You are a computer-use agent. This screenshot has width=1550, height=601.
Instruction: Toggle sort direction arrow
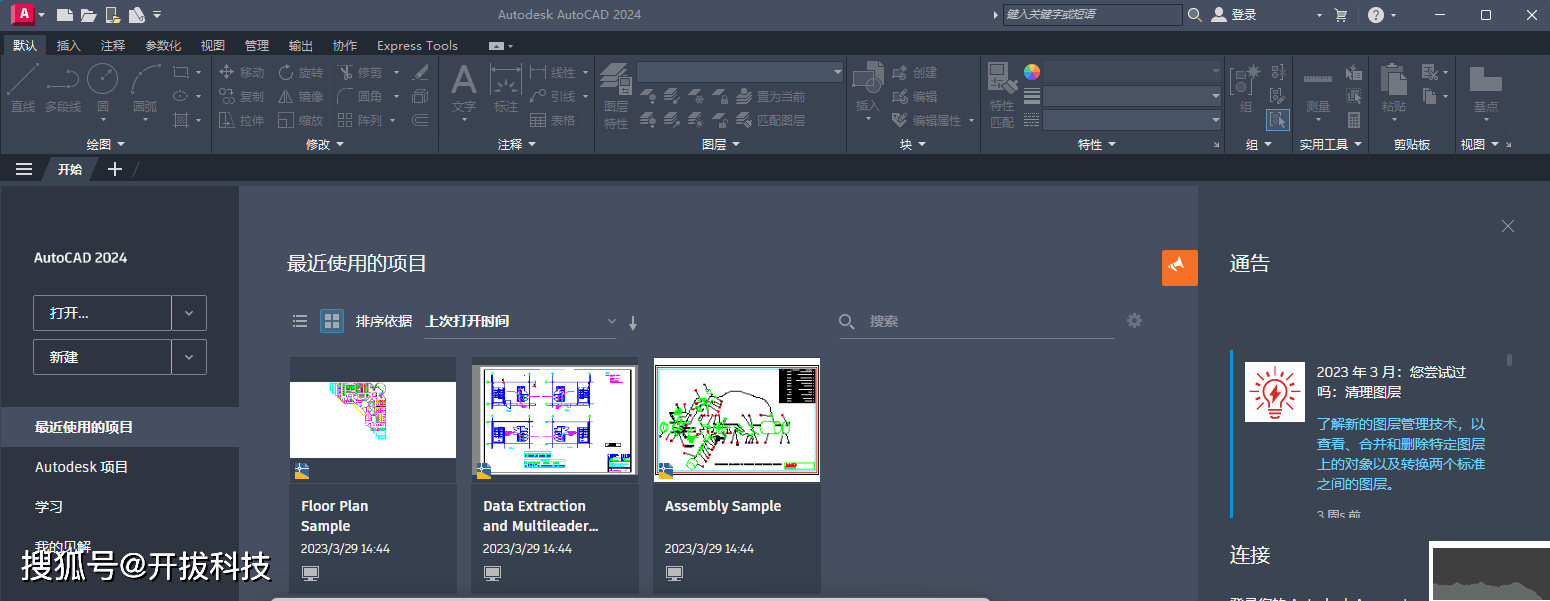coord(633,322)
